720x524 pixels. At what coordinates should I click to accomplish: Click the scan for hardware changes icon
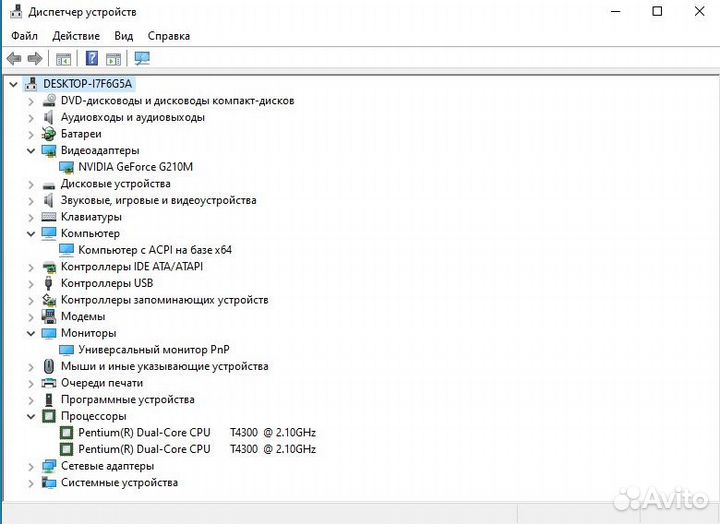pos(142,58)
